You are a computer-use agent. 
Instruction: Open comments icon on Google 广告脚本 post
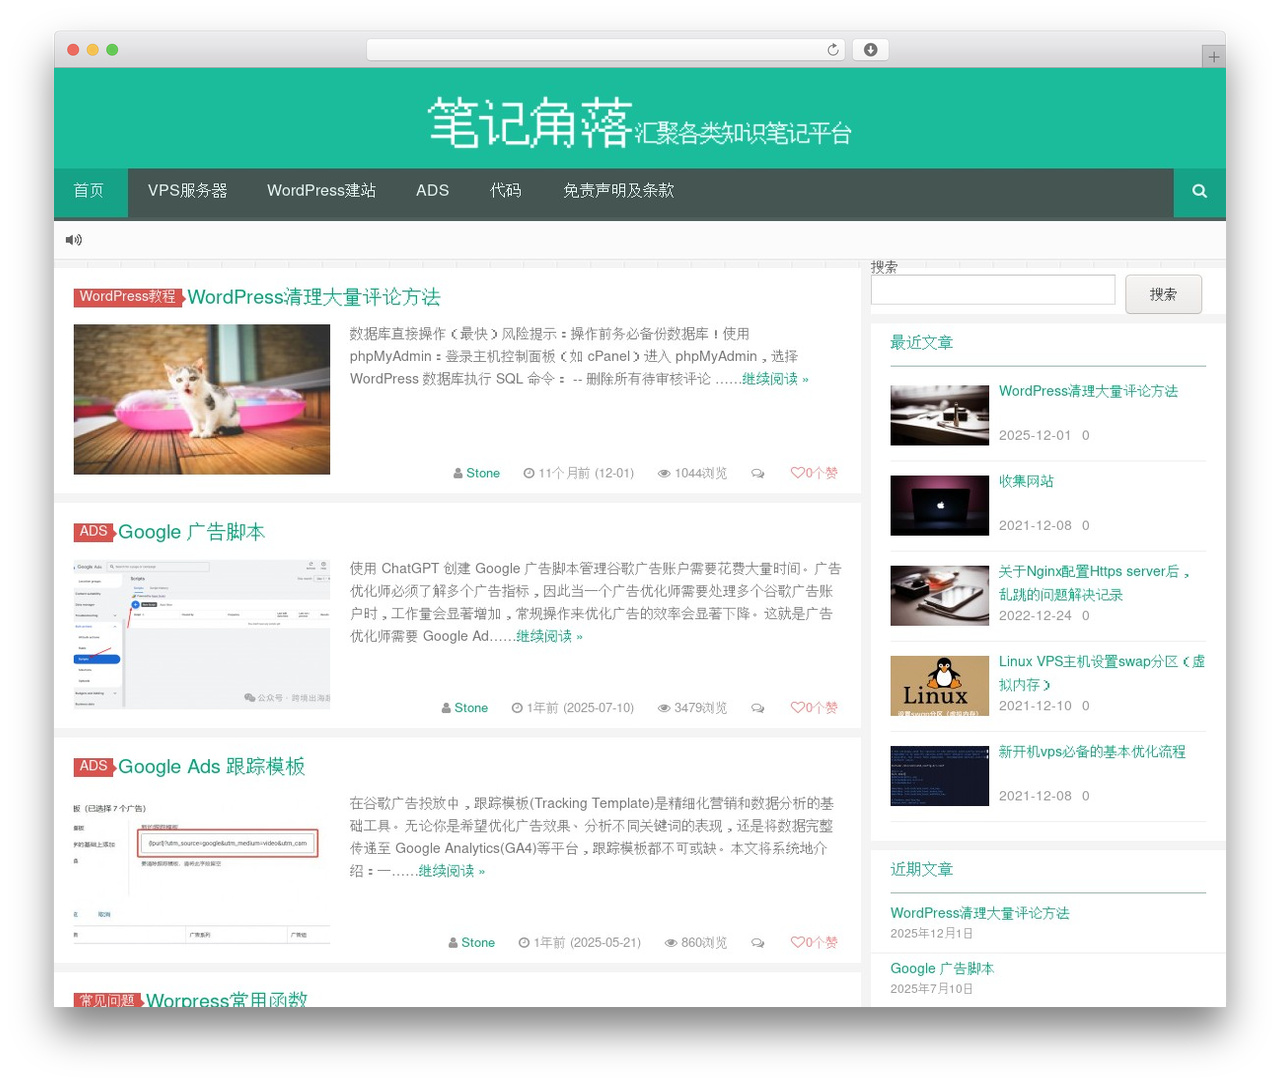(758, 708)
